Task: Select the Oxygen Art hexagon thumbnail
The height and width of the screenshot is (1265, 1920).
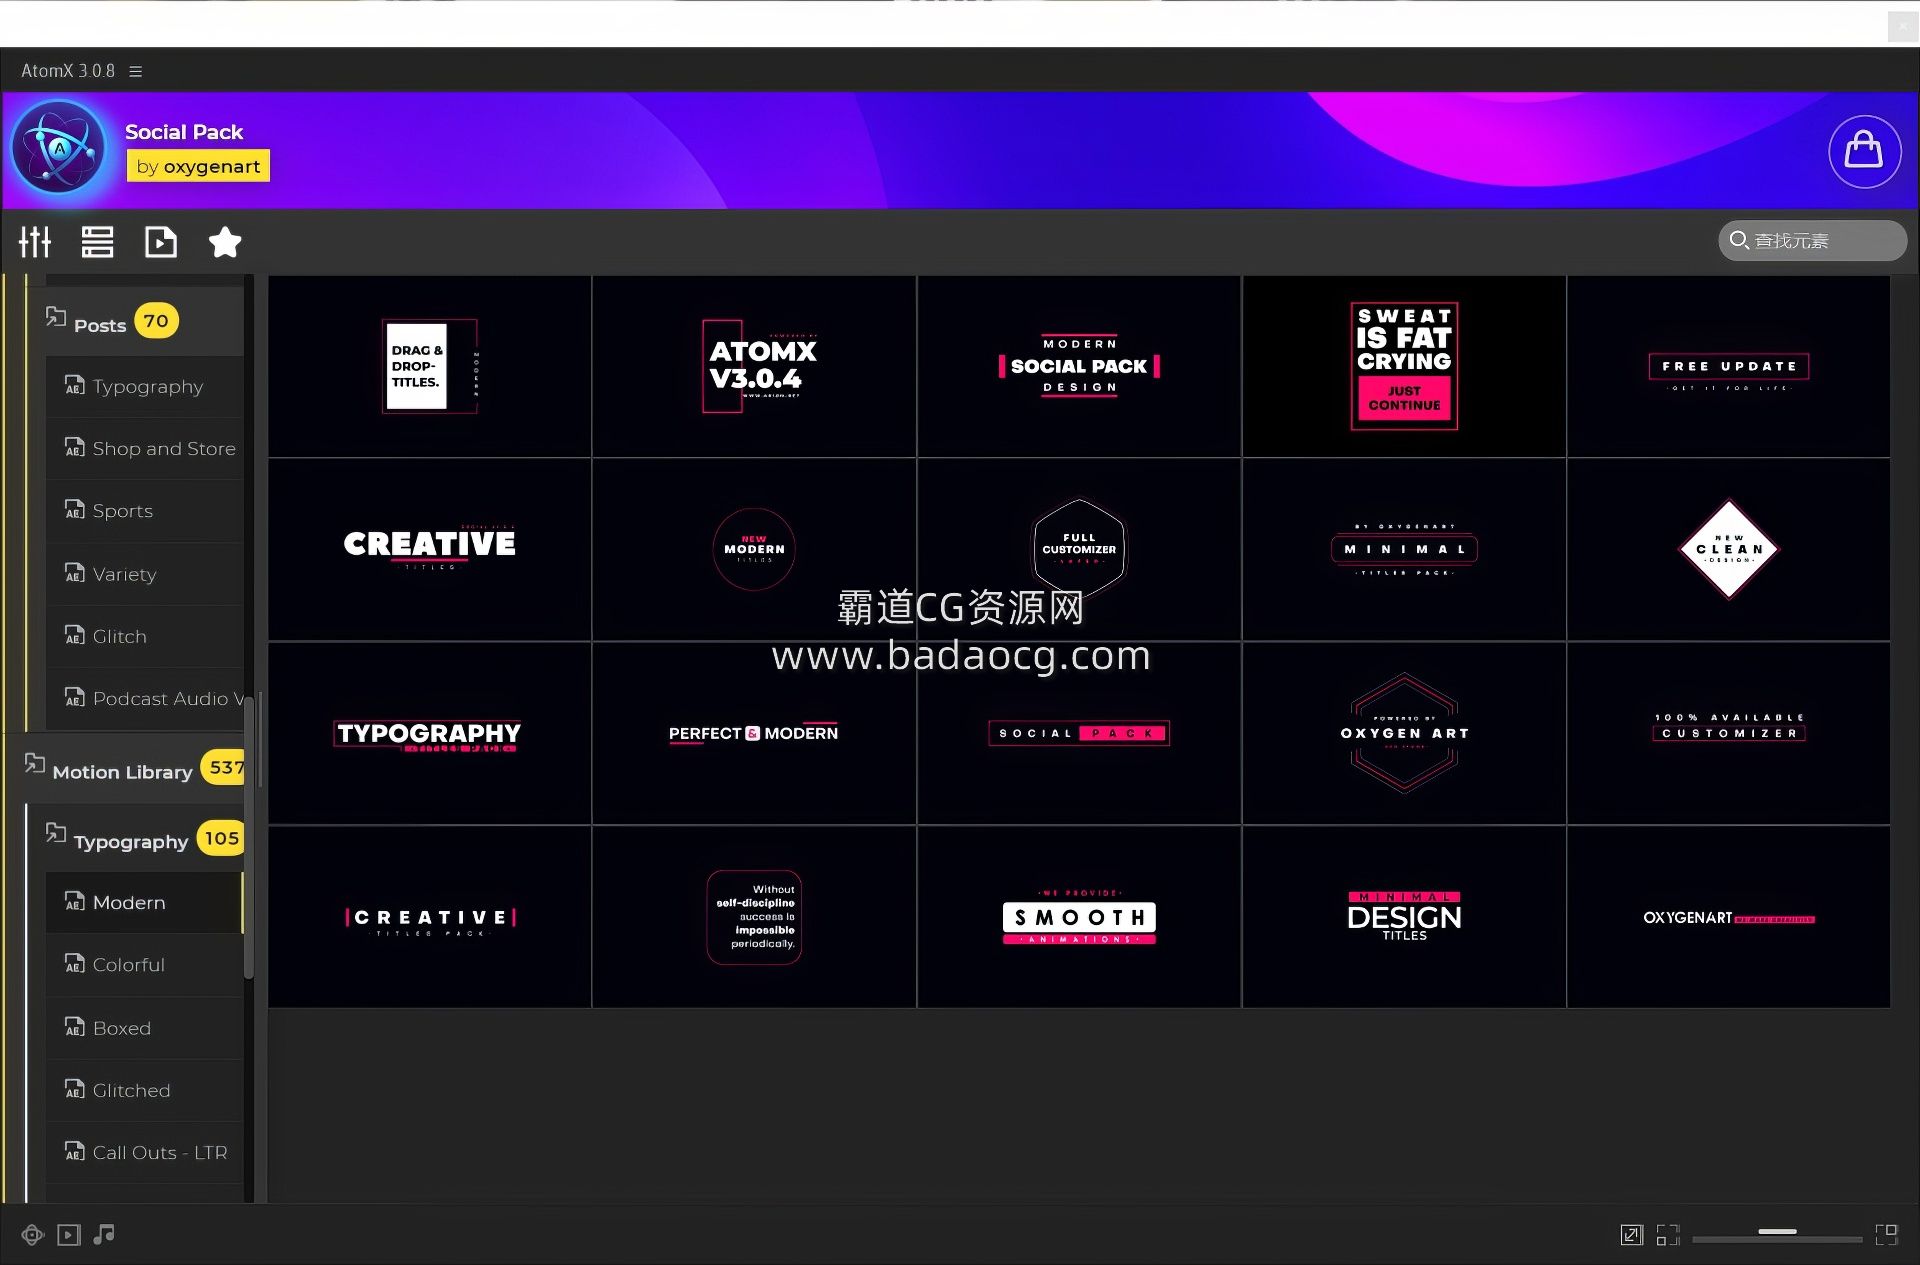Action: pos(1404,733)
